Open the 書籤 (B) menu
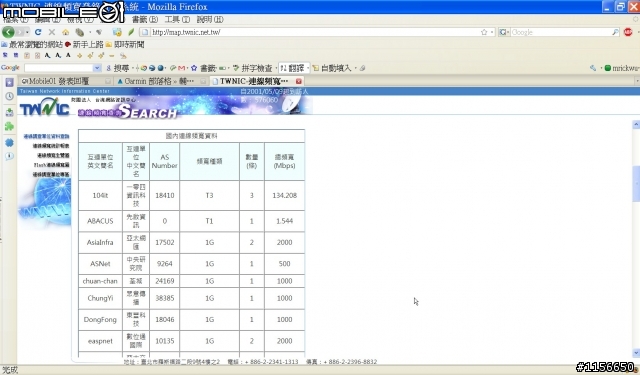This screenshot has height=375, width=640. click(x=145, y=19)
